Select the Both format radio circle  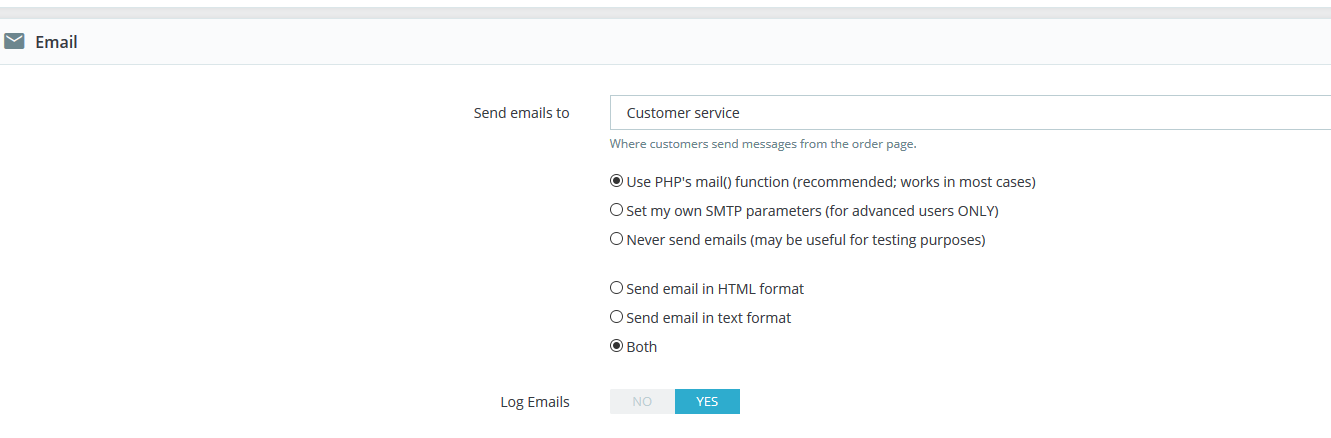point(617,347)
